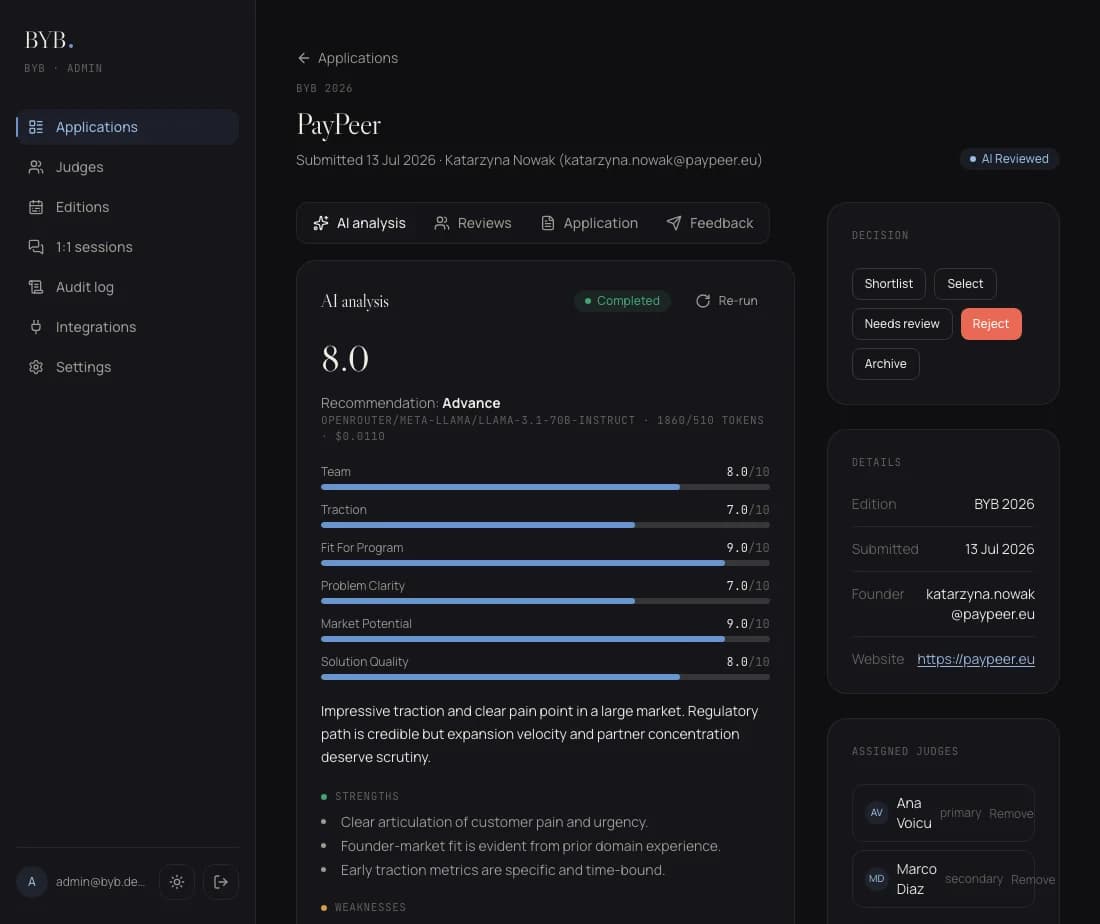Switch to the Reviews tab

[x=473, y=223]
